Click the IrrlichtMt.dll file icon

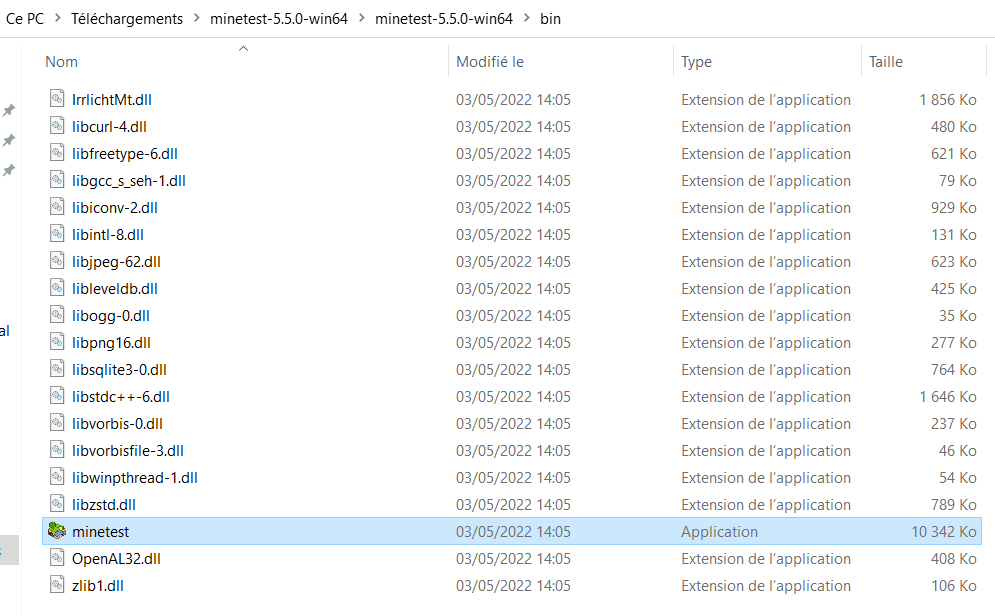coord(57,99)
